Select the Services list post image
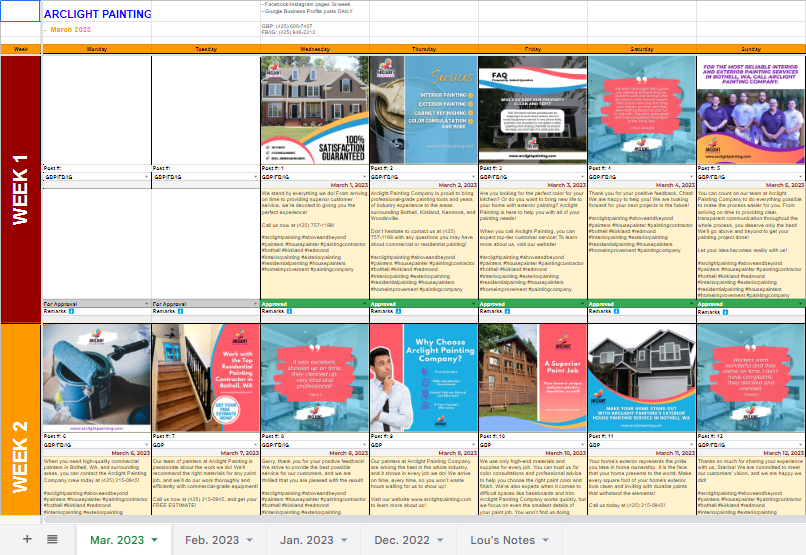Screen dimensions: 806x555 click(x=424, y=110)
